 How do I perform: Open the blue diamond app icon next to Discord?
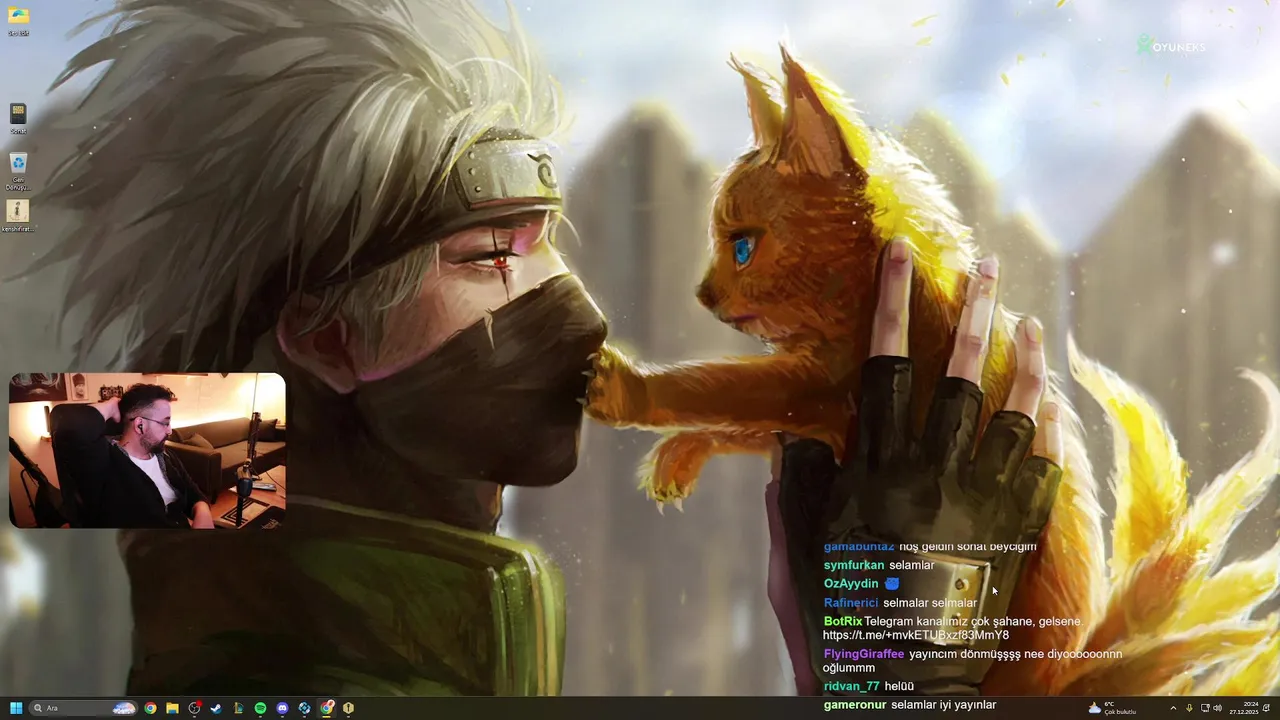click(304, 708)
